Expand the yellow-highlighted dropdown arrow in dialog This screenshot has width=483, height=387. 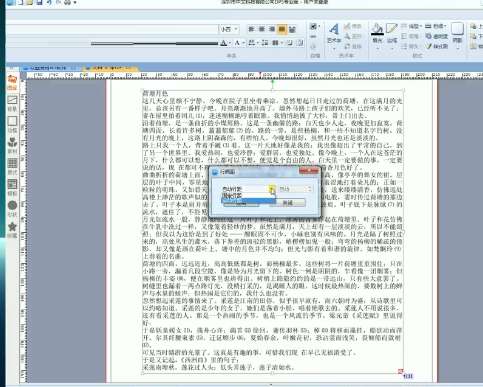coord(272,189)
